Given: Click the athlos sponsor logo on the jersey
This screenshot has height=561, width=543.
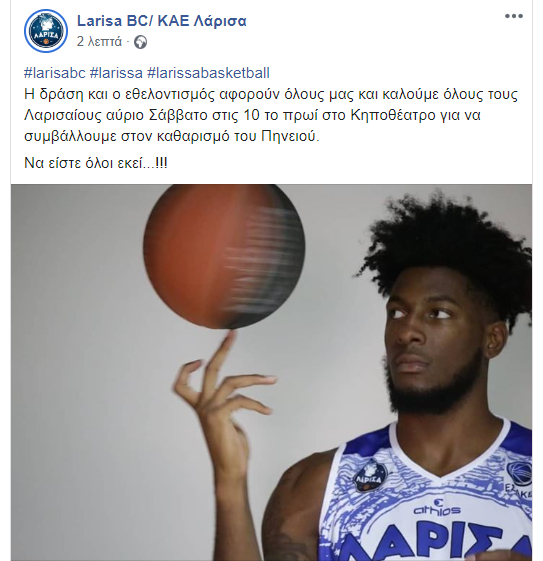Looking at the screenshot, I should pyautogui.click(x=436, y=508).
